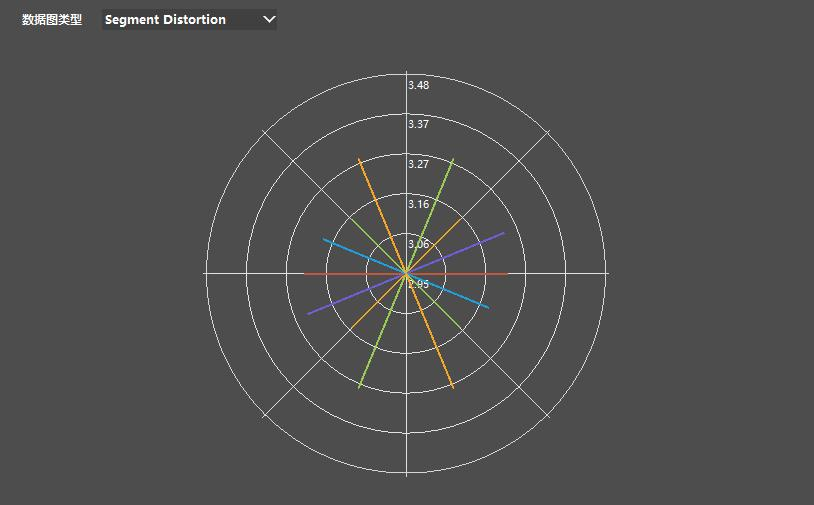Select the bottom end of the long orange line
814x505 pixels.
click(x=453, y=387)
